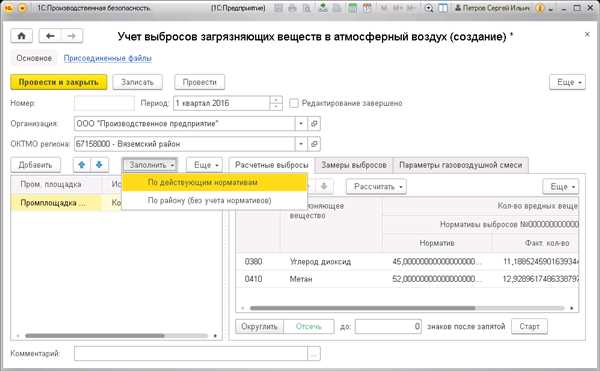Click the M- memory icon in title bar
Viewport: 600px width, 371px height.
click(411, 8)
